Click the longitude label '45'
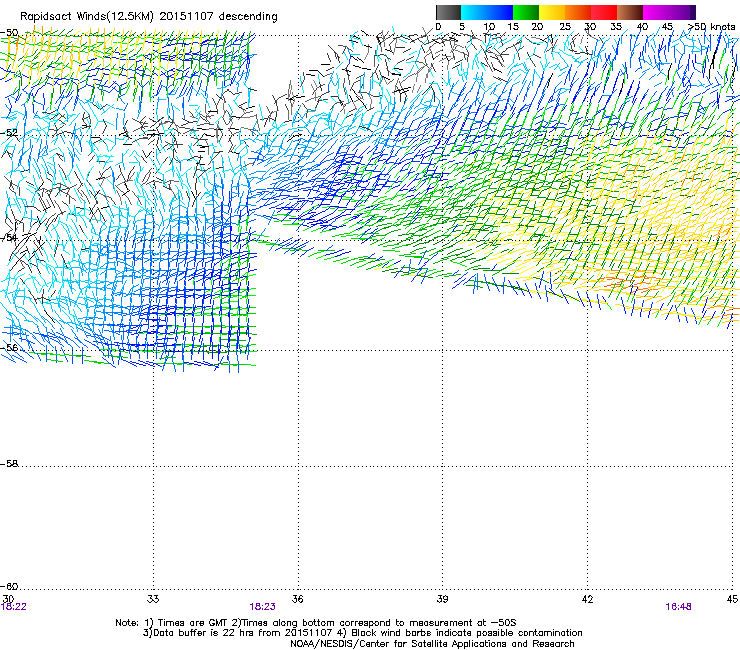 pyautogui.click(x=732, y=599)
